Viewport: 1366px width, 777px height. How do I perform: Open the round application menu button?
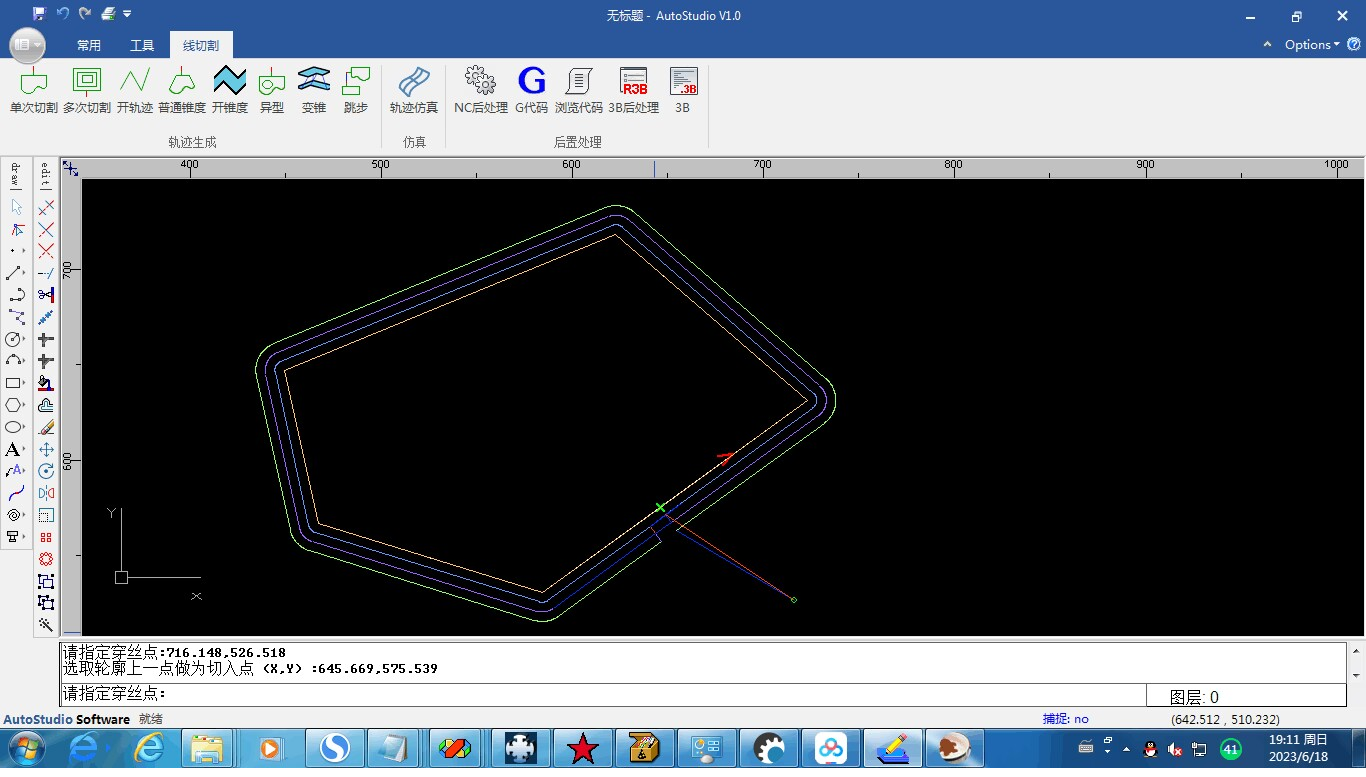point(27,45)
